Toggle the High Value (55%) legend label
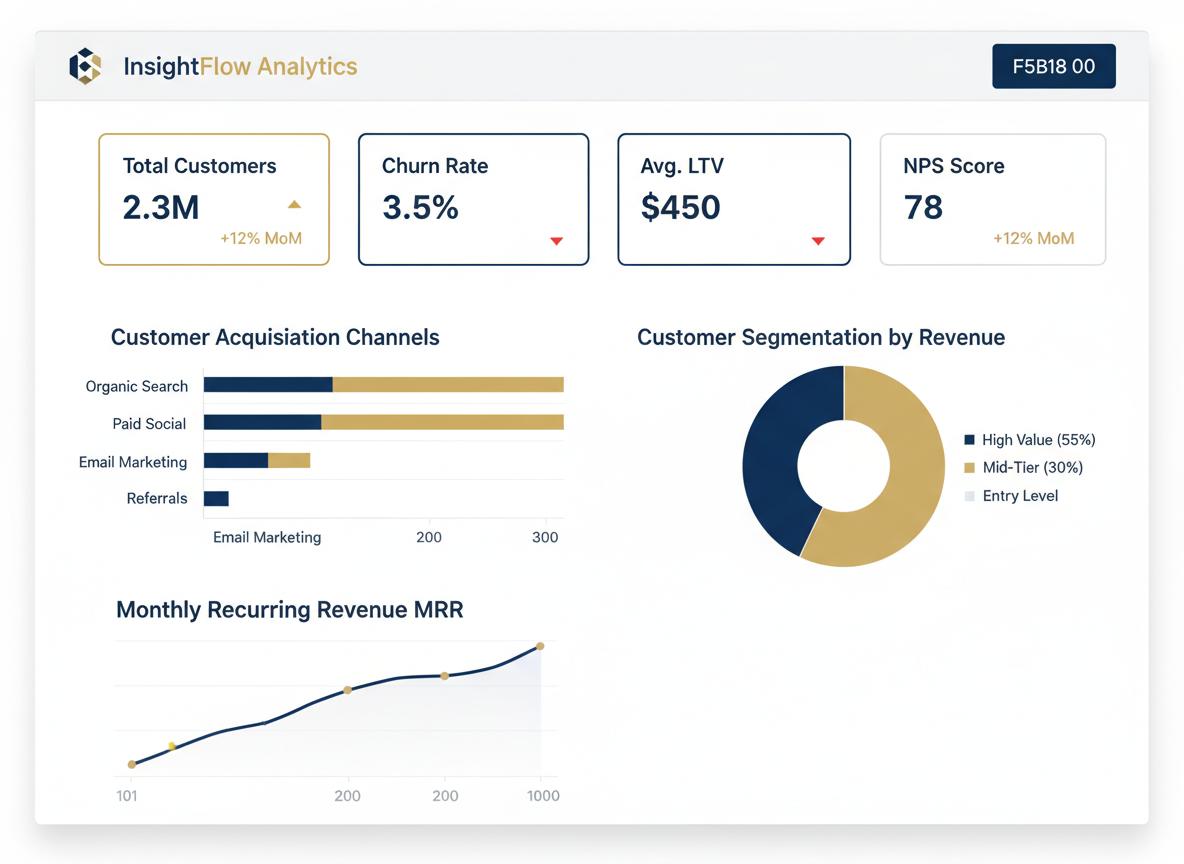This screenshot has width=1184, height=864. 1038,440
